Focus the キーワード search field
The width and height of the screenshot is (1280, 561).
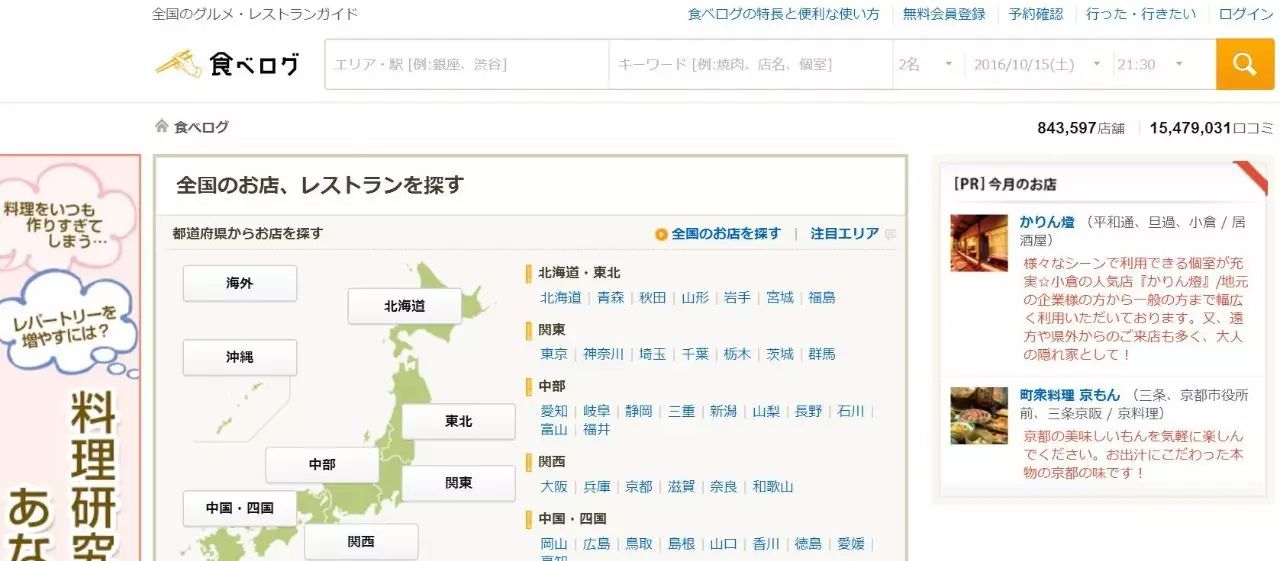click(x=751, y=64)
